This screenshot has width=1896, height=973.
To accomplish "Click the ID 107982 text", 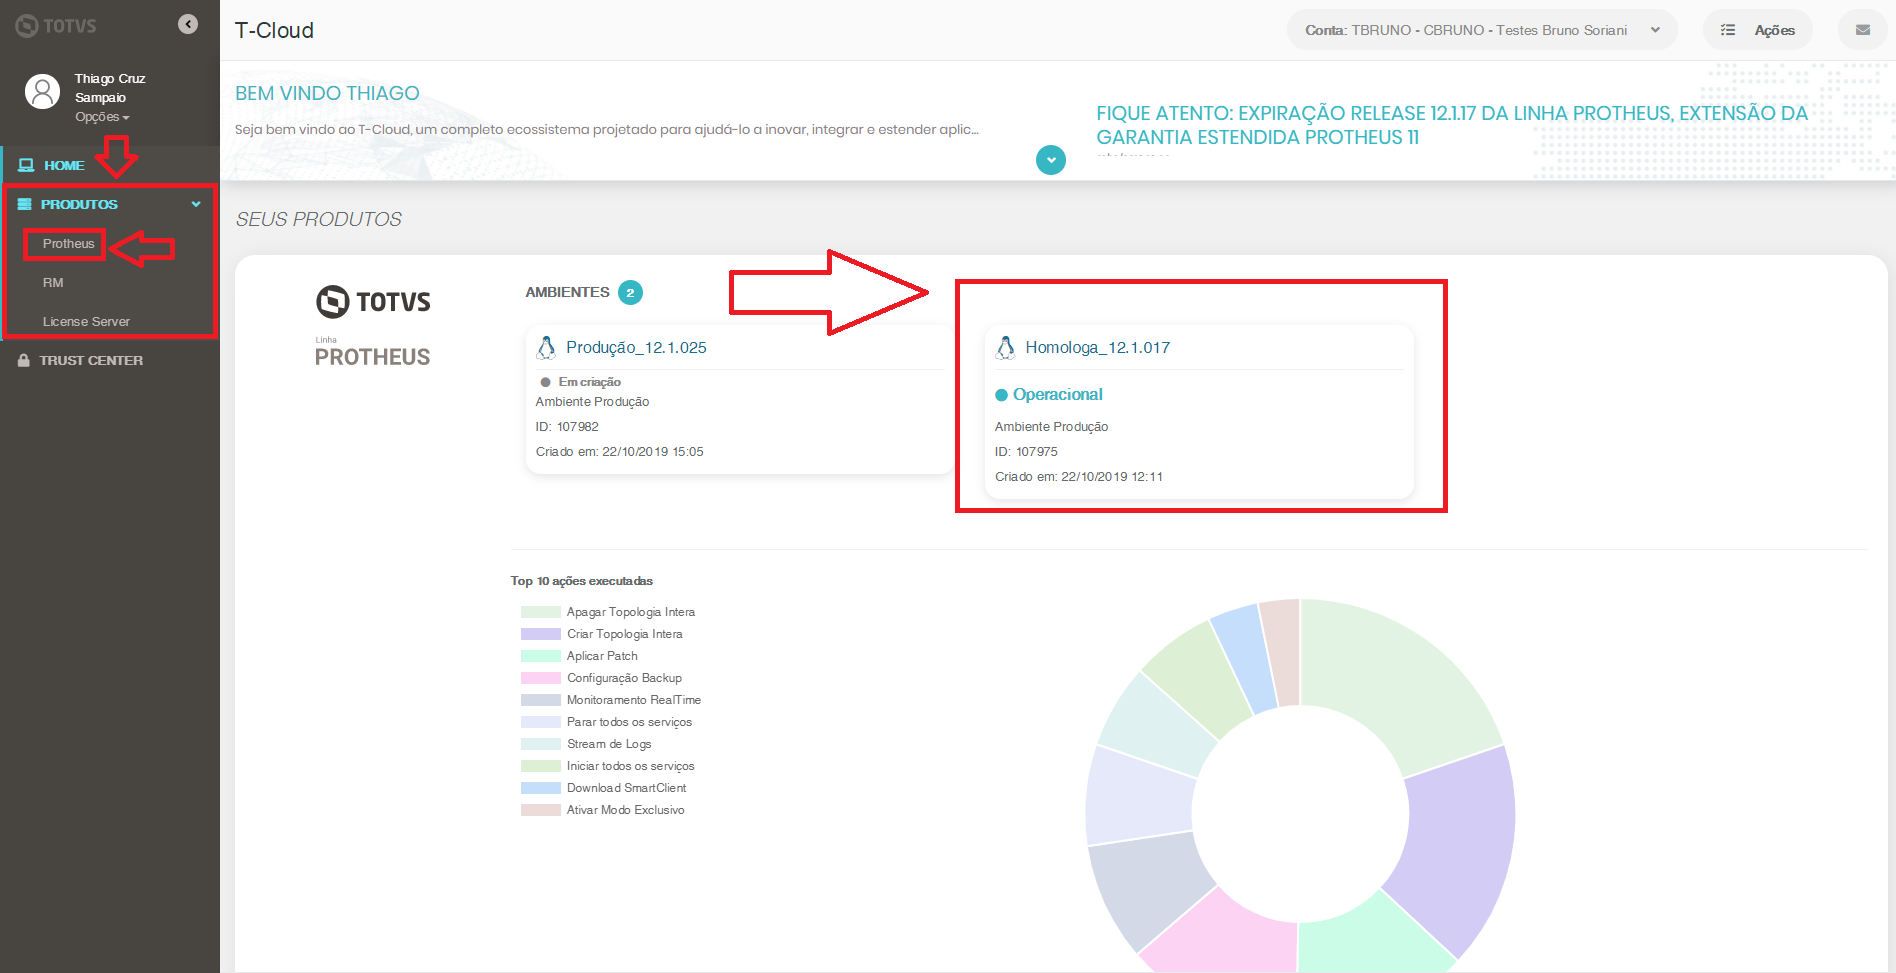I will coord(567,427).
